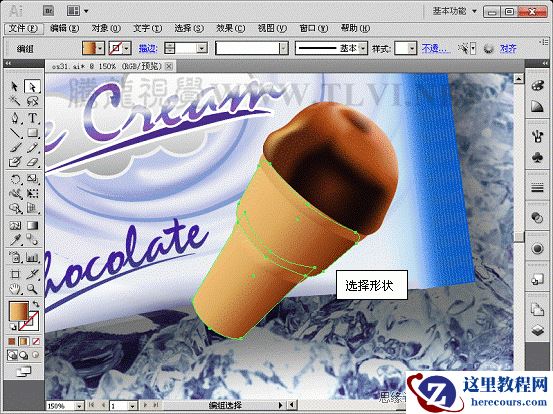Select the Blend tool

pos(32,240)
